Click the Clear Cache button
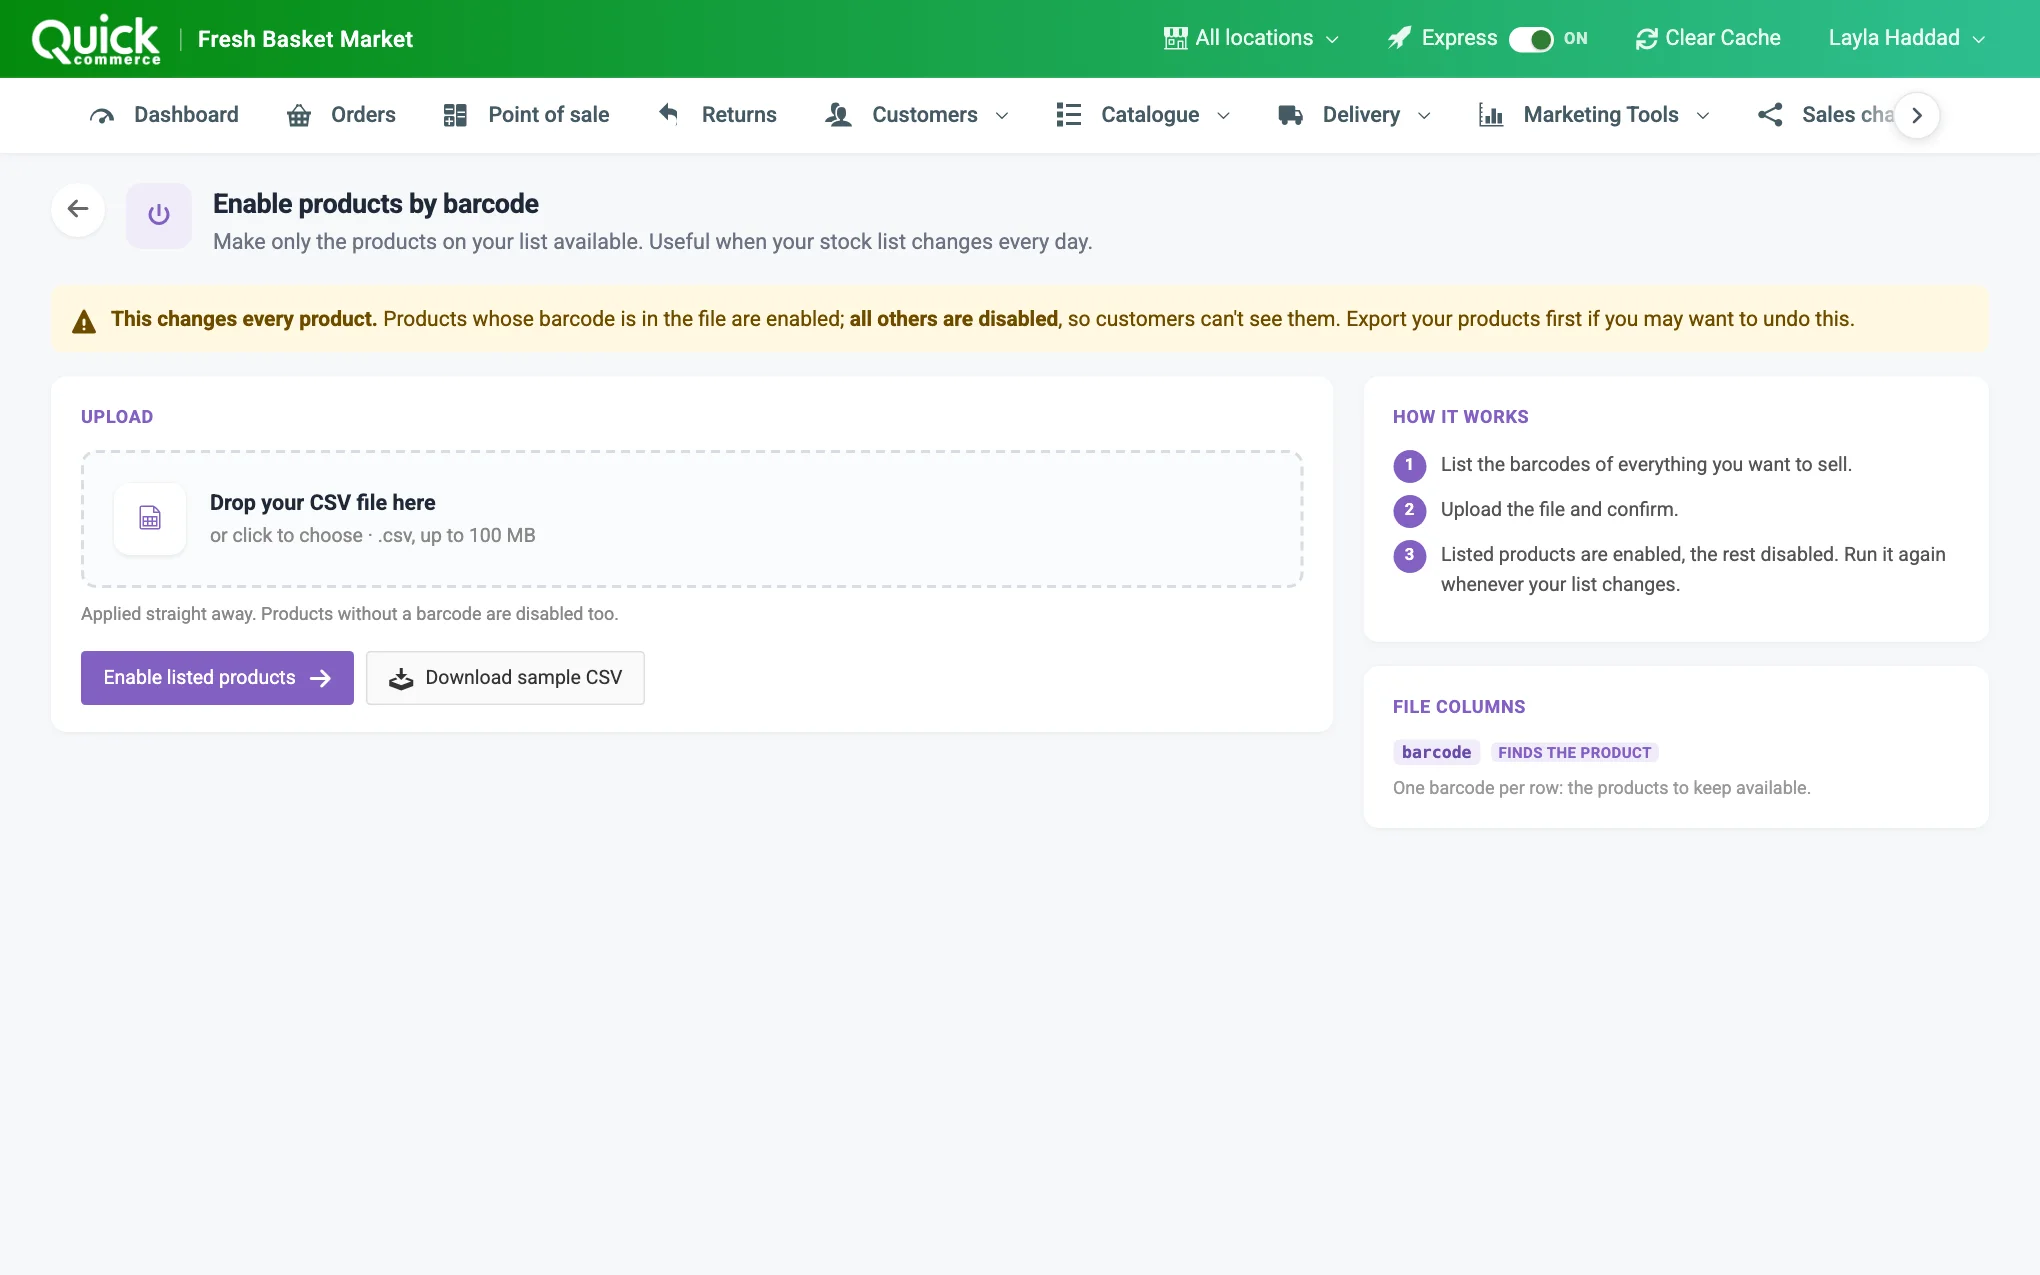 point(1708,38)
